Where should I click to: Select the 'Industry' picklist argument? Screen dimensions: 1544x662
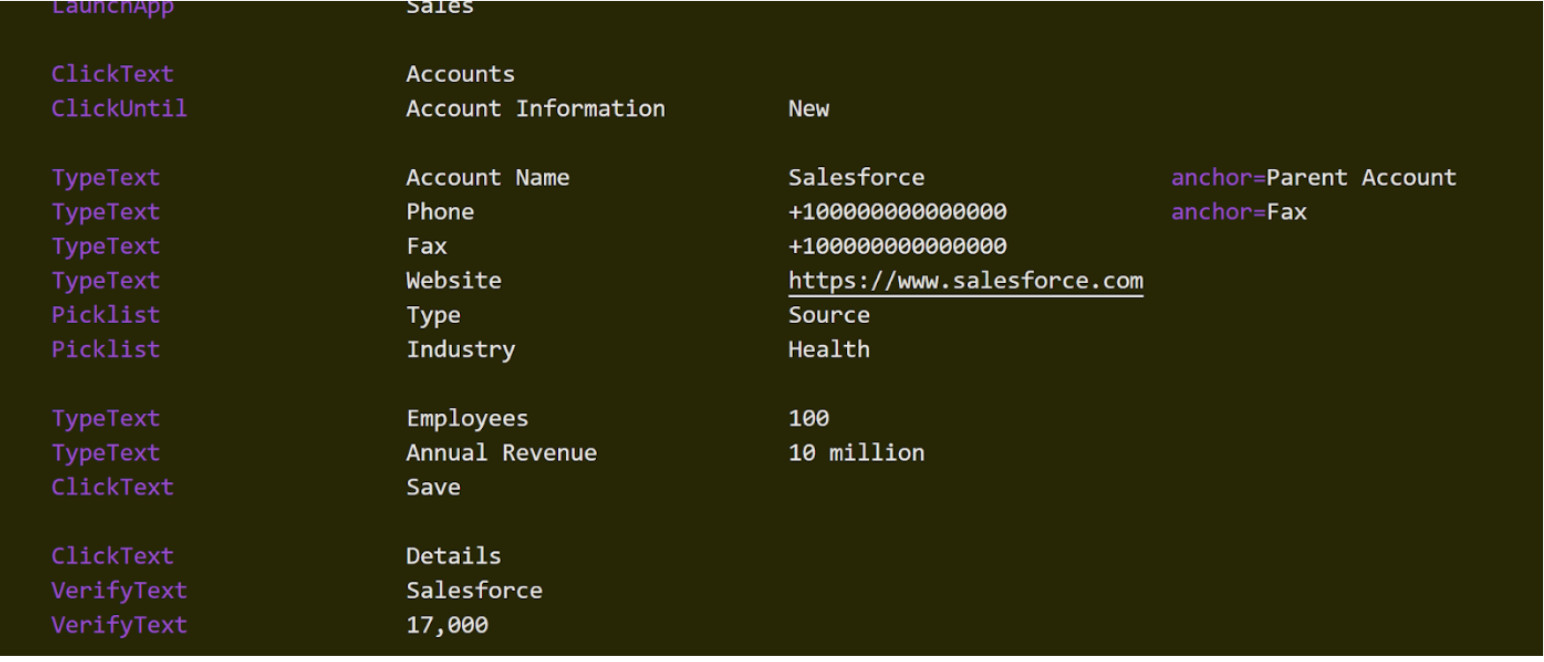[x=460, y=349]
